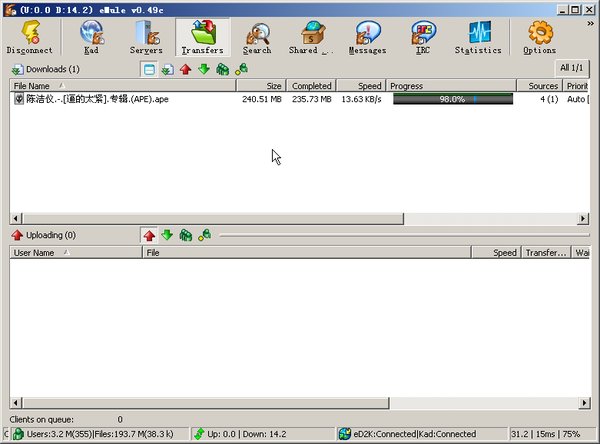Viewport: 600px width, 444px height.
Task: Click the Users and Files status panel
Action: (99, 434)
